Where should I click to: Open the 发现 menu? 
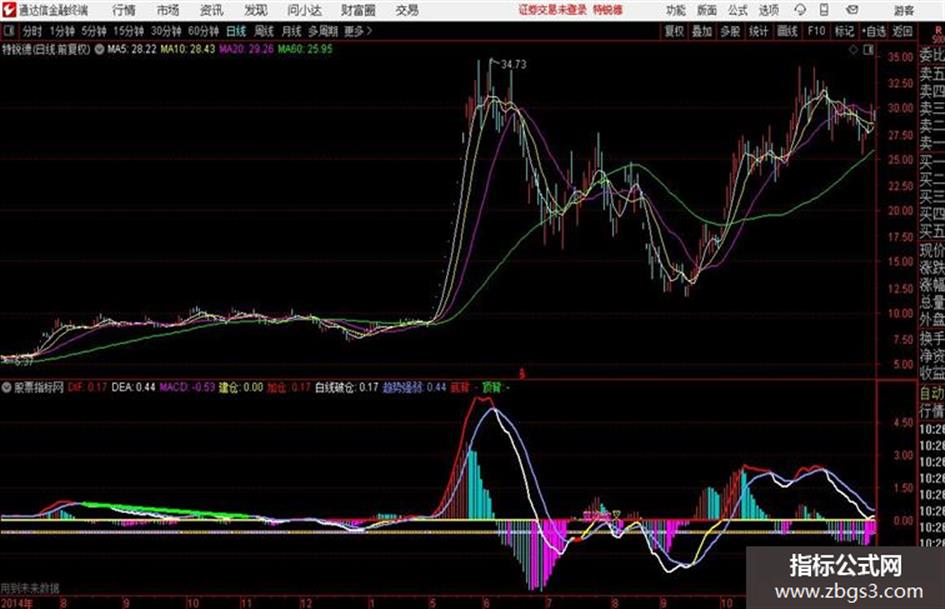point(256,10)
